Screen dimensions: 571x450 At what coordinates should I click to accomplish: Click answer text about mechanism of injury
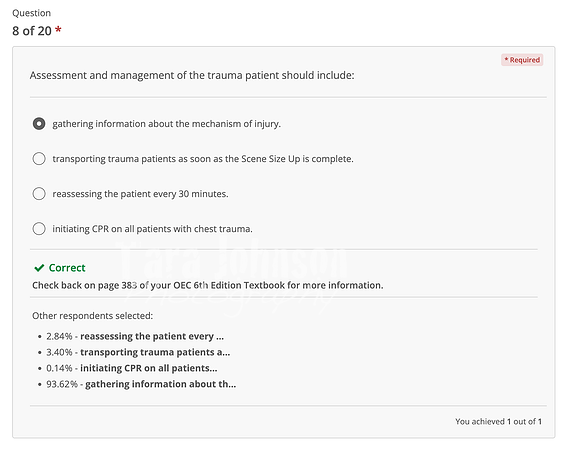tap(166, 124)
